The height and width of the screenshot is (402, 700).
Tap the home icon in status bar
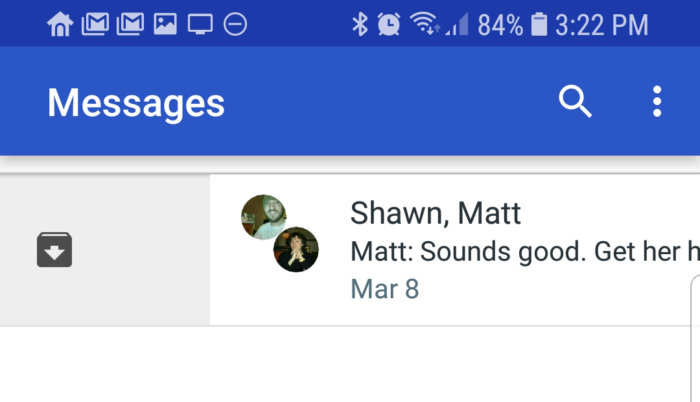(60, 24)
